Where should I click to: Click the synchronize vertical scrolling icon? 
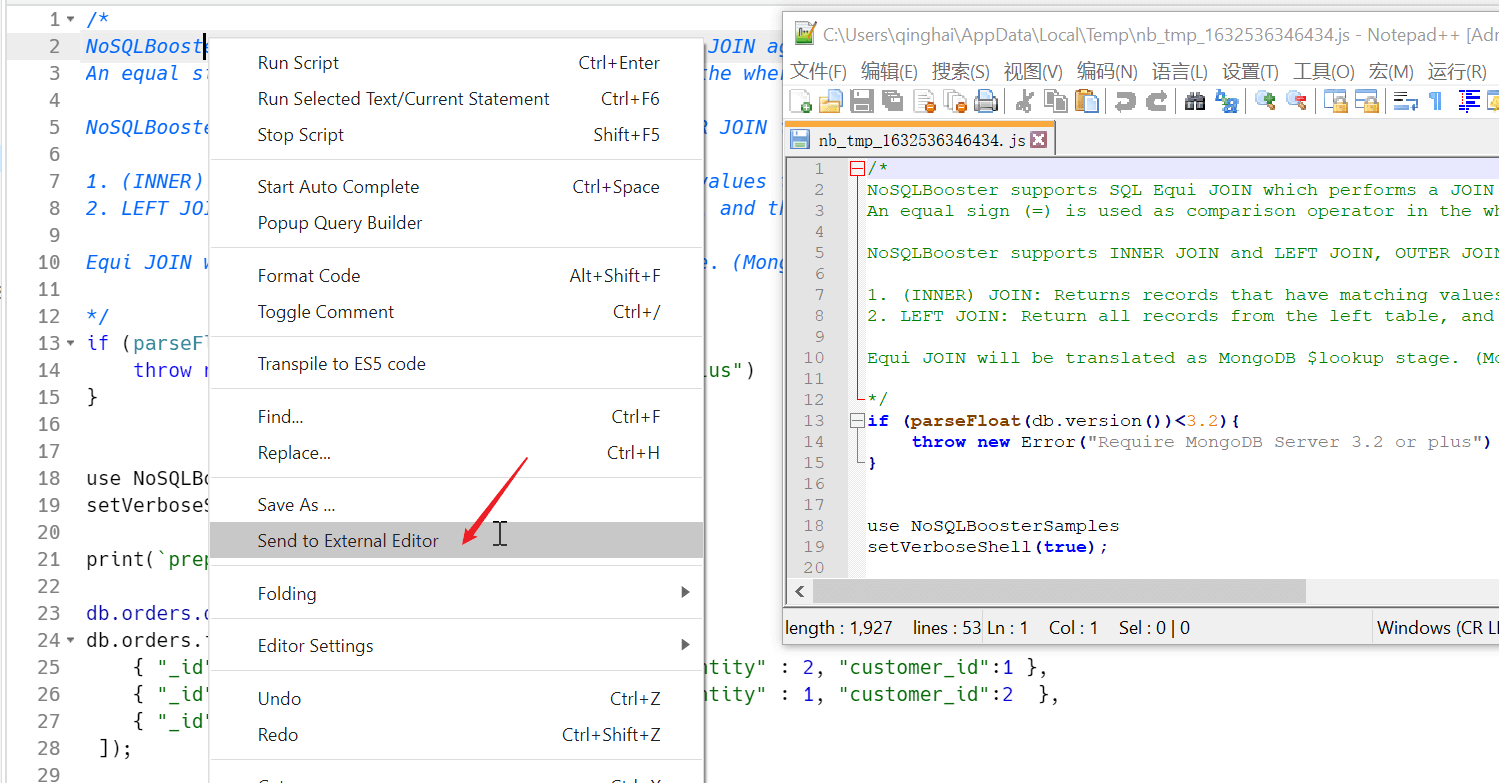click(x=1335, y=101)
